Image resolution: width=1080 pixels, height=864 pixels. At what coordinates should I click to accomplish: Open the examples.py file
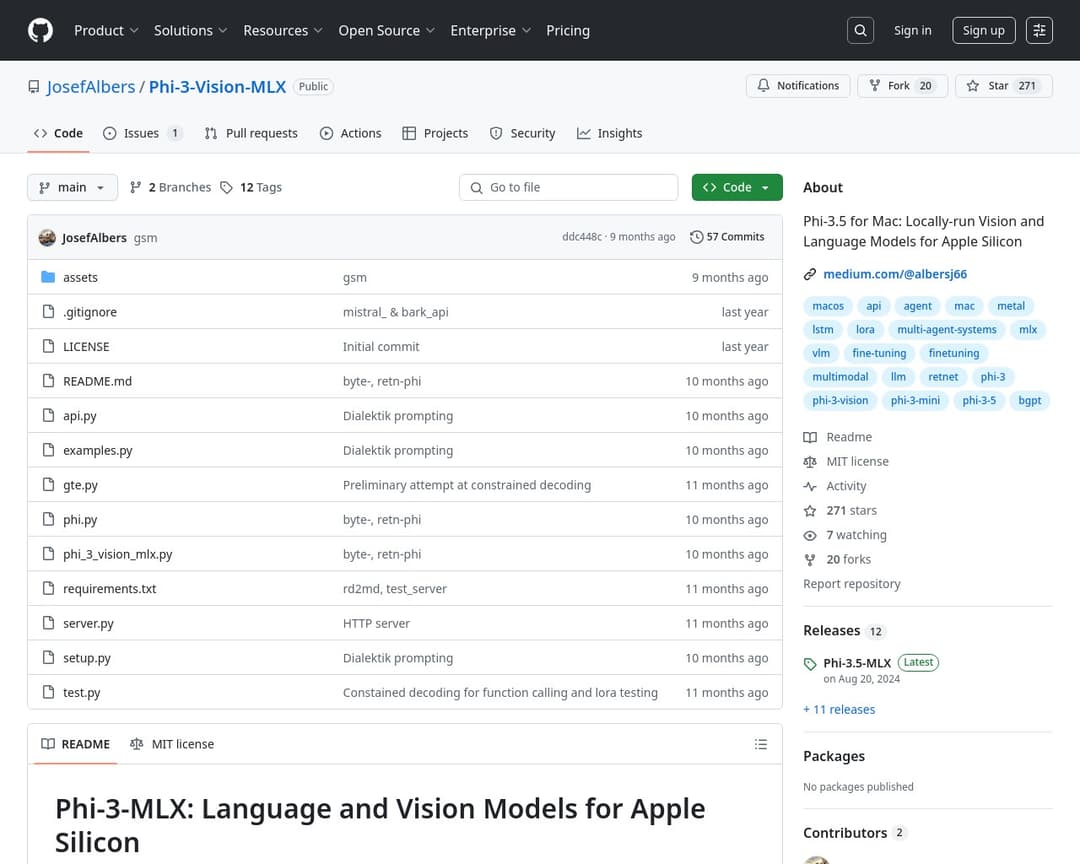[x=98, y=451]
